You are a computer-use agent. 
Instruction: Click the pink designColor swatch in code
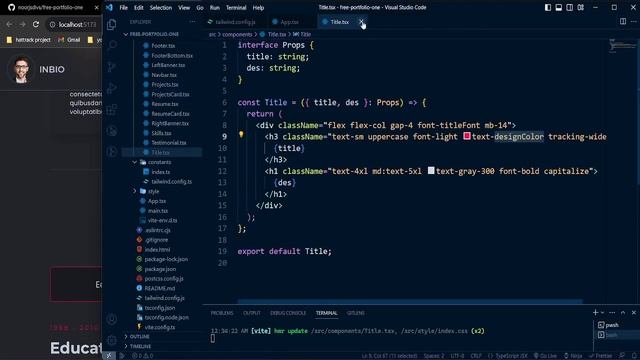pos(467,136)
